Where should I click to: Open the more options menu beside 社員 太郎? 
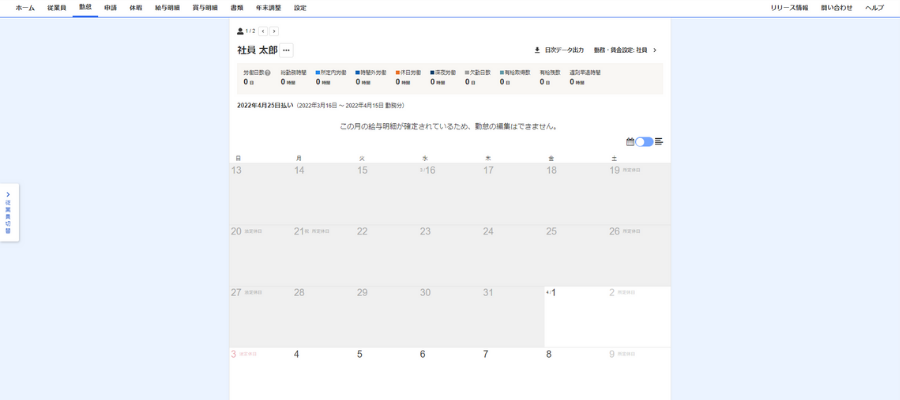(286, 50)
